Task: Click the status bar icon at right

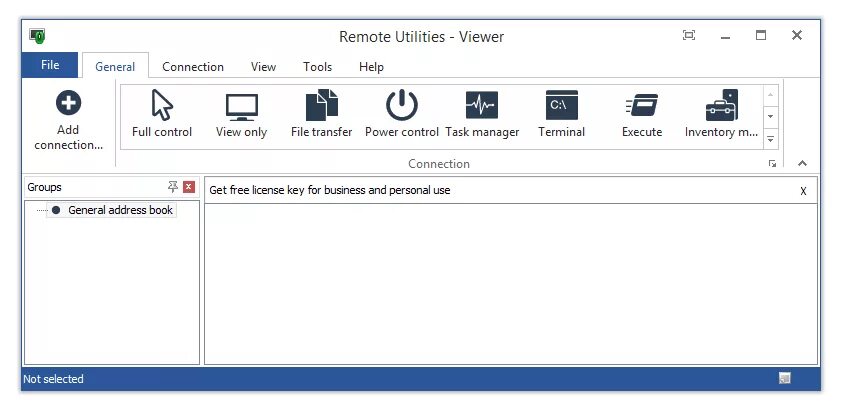Action: 784,379
